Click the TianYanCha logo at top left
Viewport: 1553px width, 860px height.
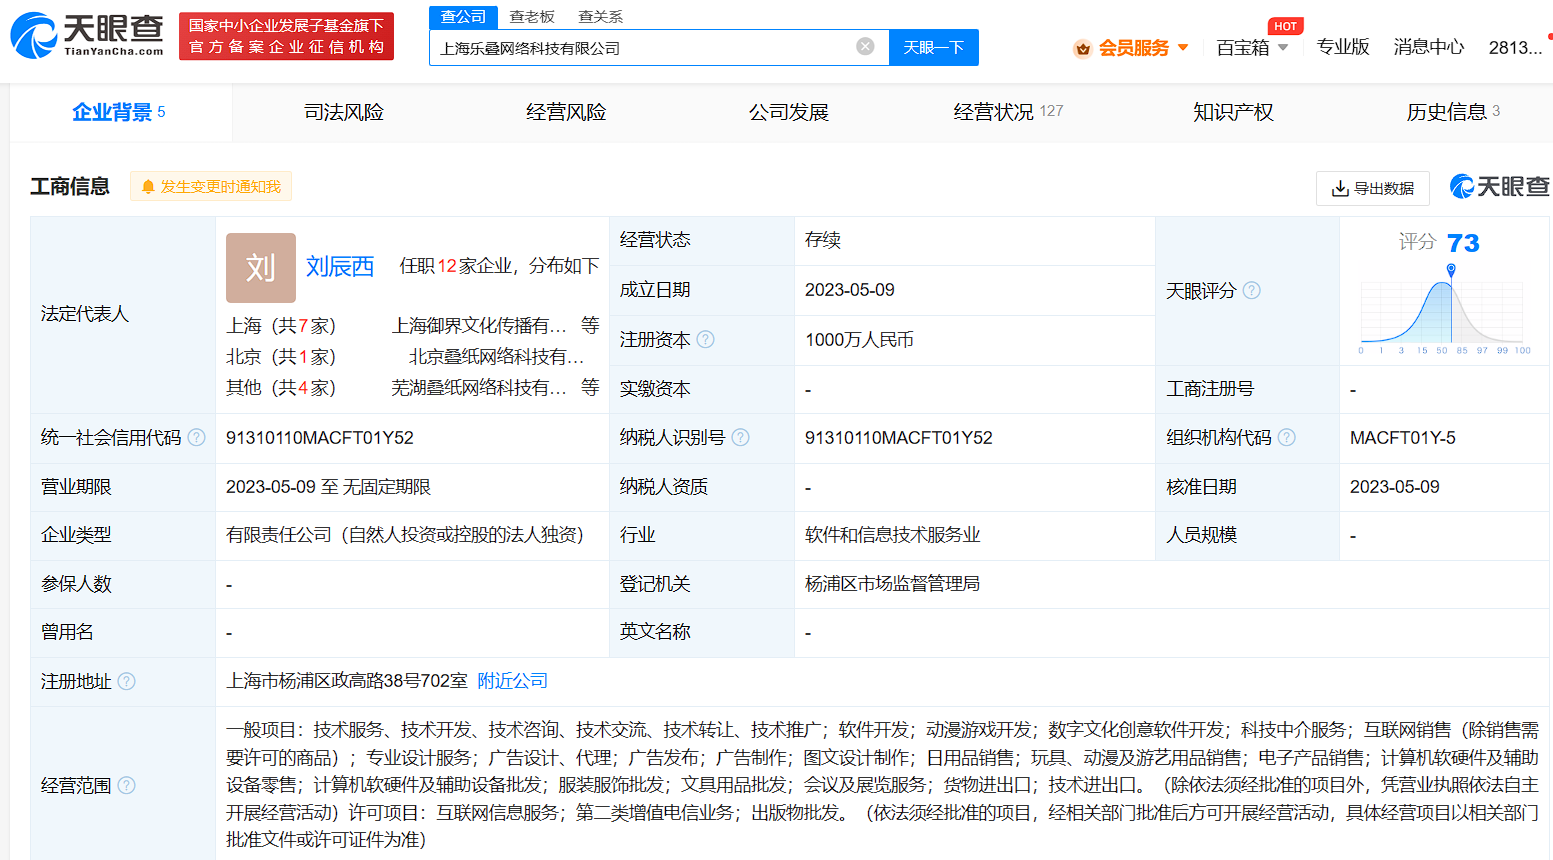87,36
